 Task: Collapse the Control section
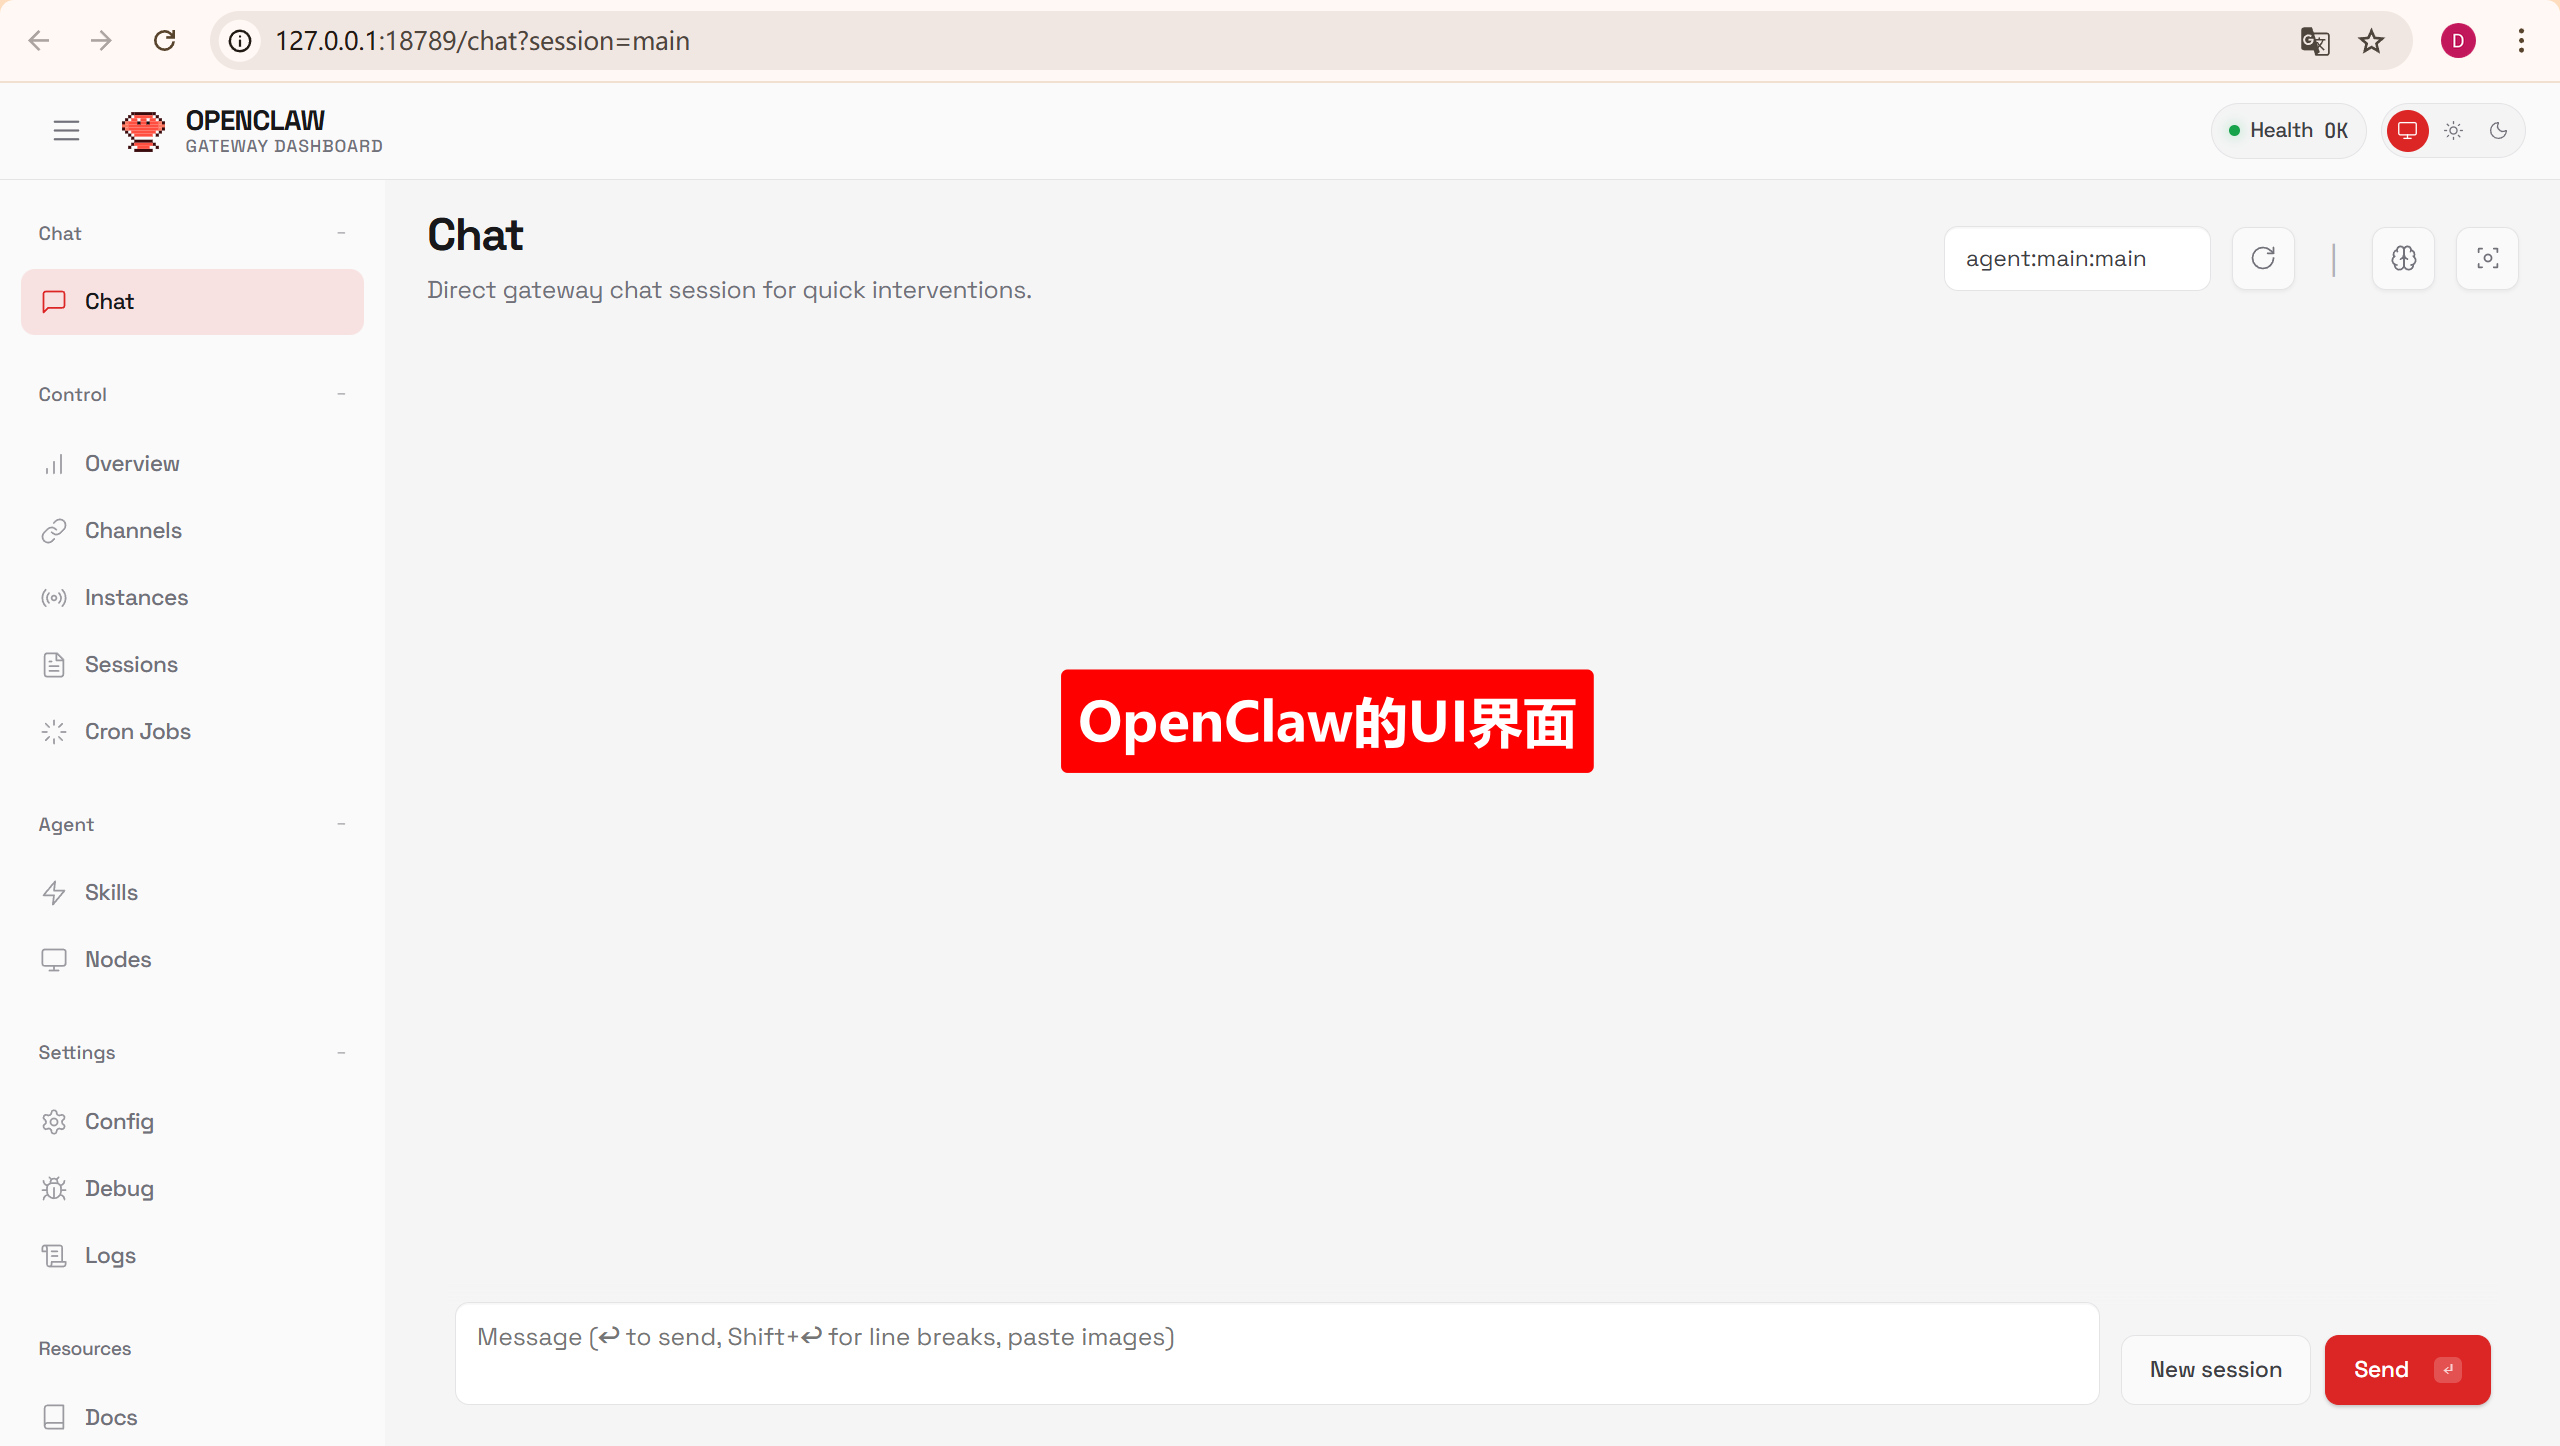click(341, 394)
